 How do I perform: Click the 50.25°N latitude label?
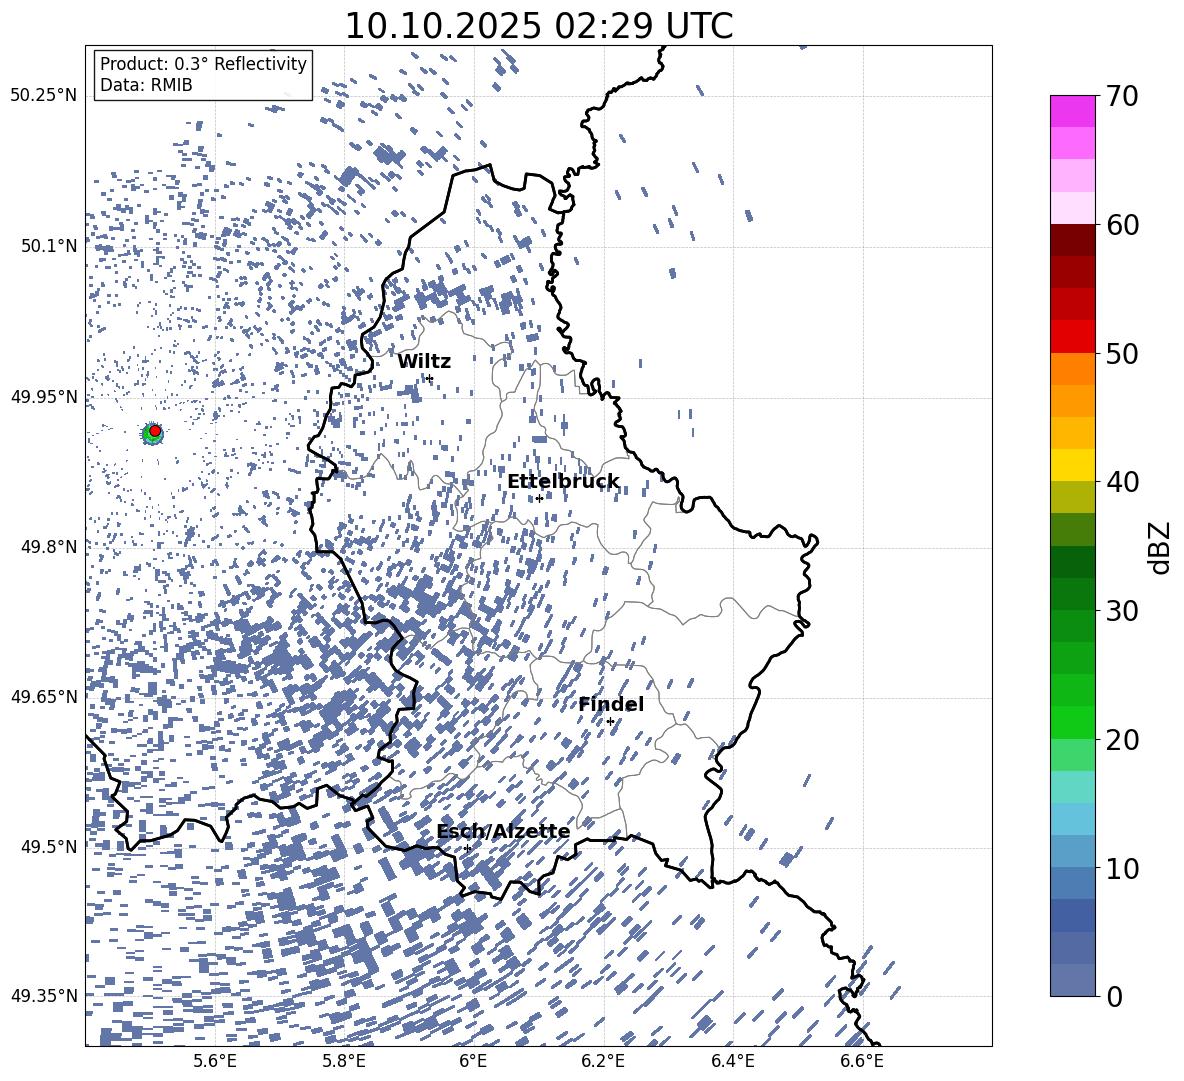click(44, 96)
